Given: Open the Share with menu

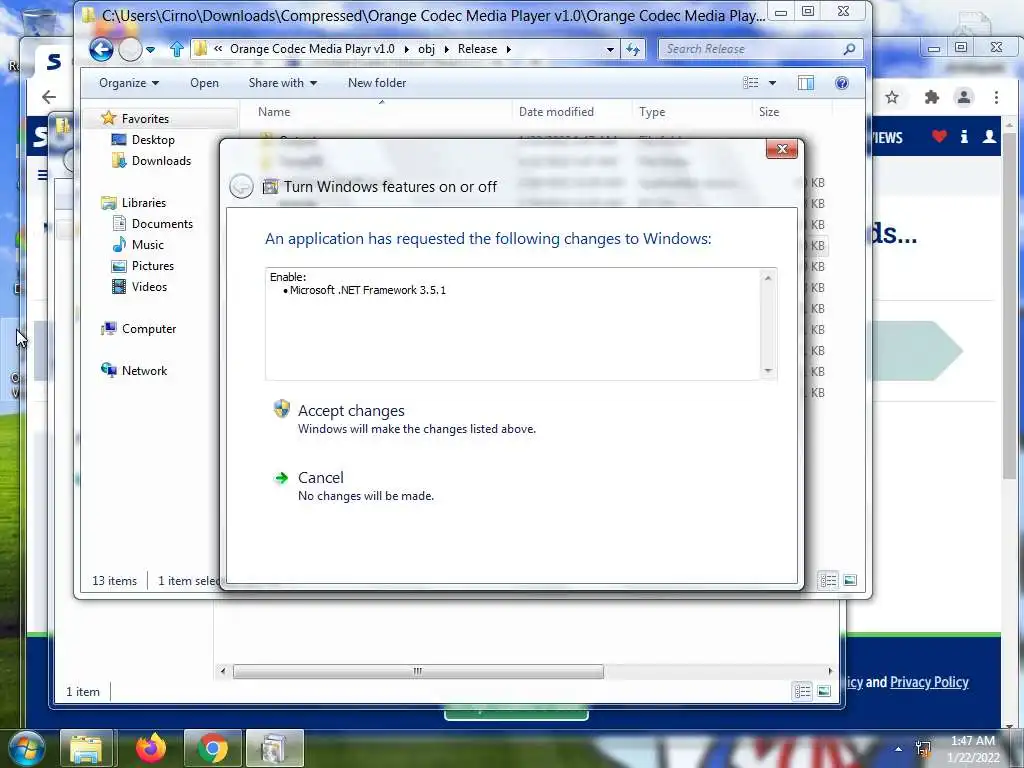Looking at the screenshot, I should (x=283, y=83).
